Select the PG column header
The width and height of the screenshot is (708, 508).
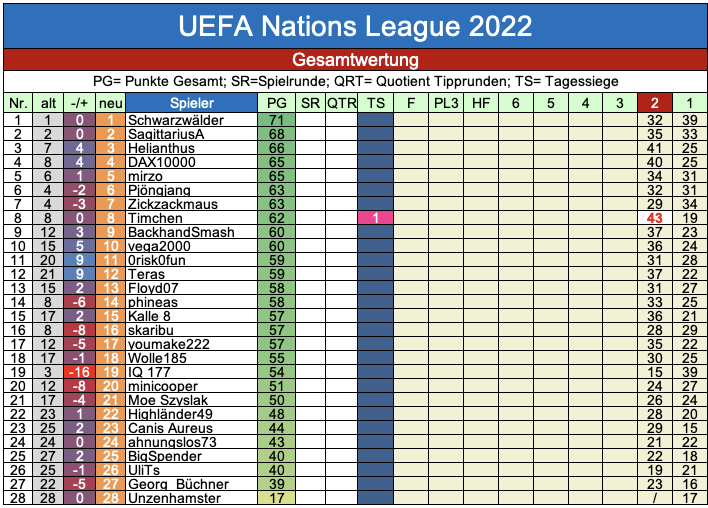[277, 103]
